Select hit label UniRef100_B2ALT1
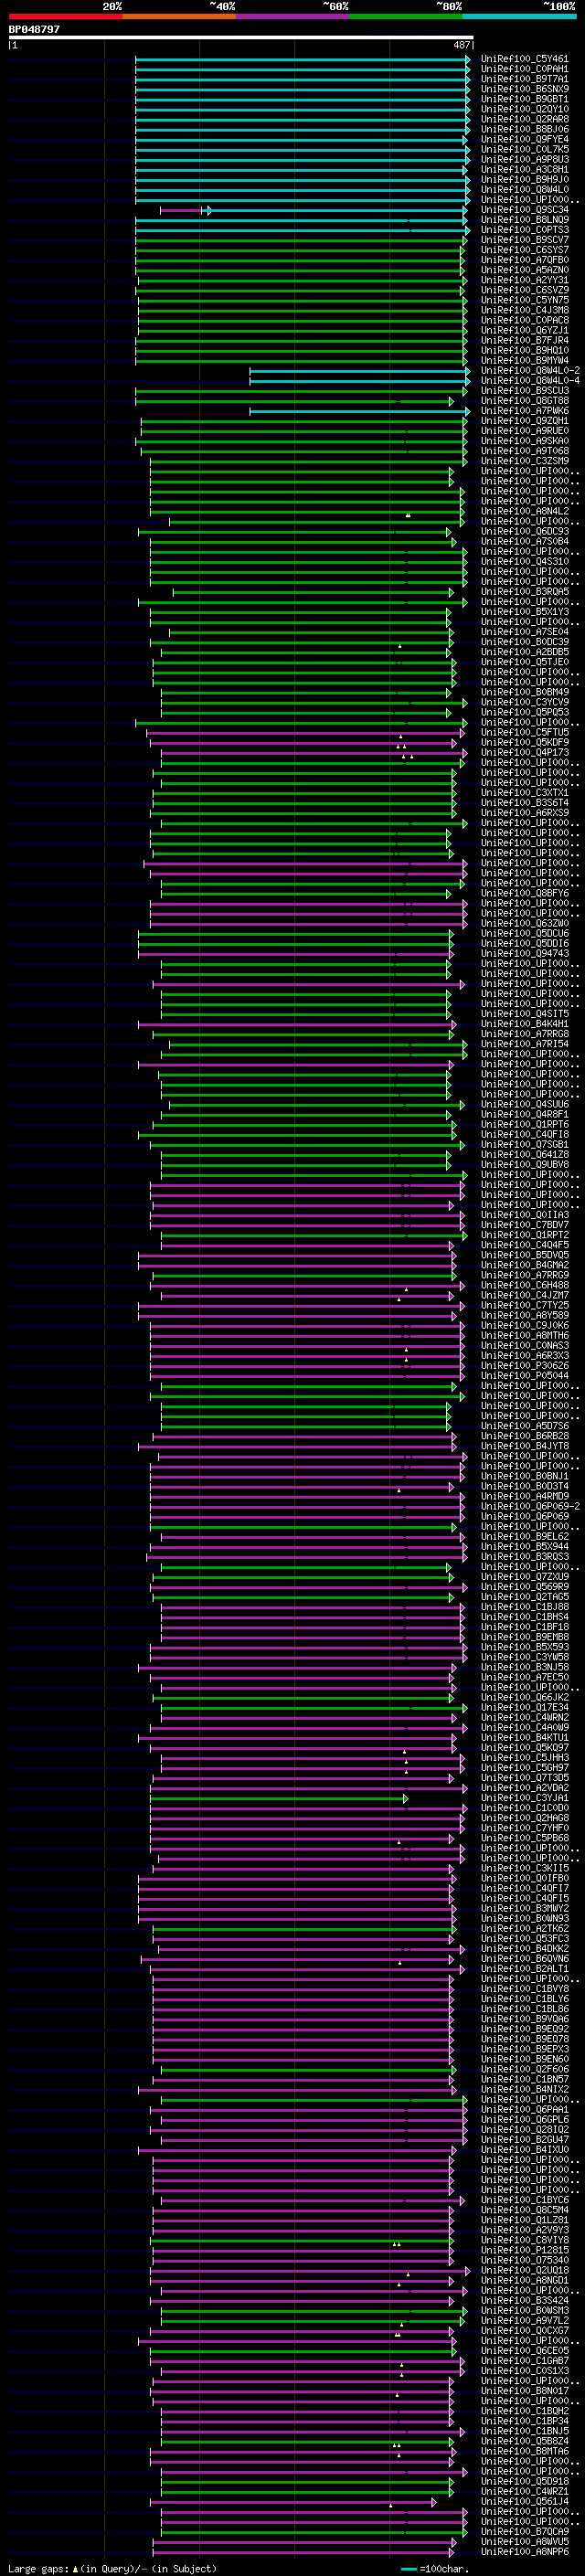The image size is (585, 2576). (525, 1968)
